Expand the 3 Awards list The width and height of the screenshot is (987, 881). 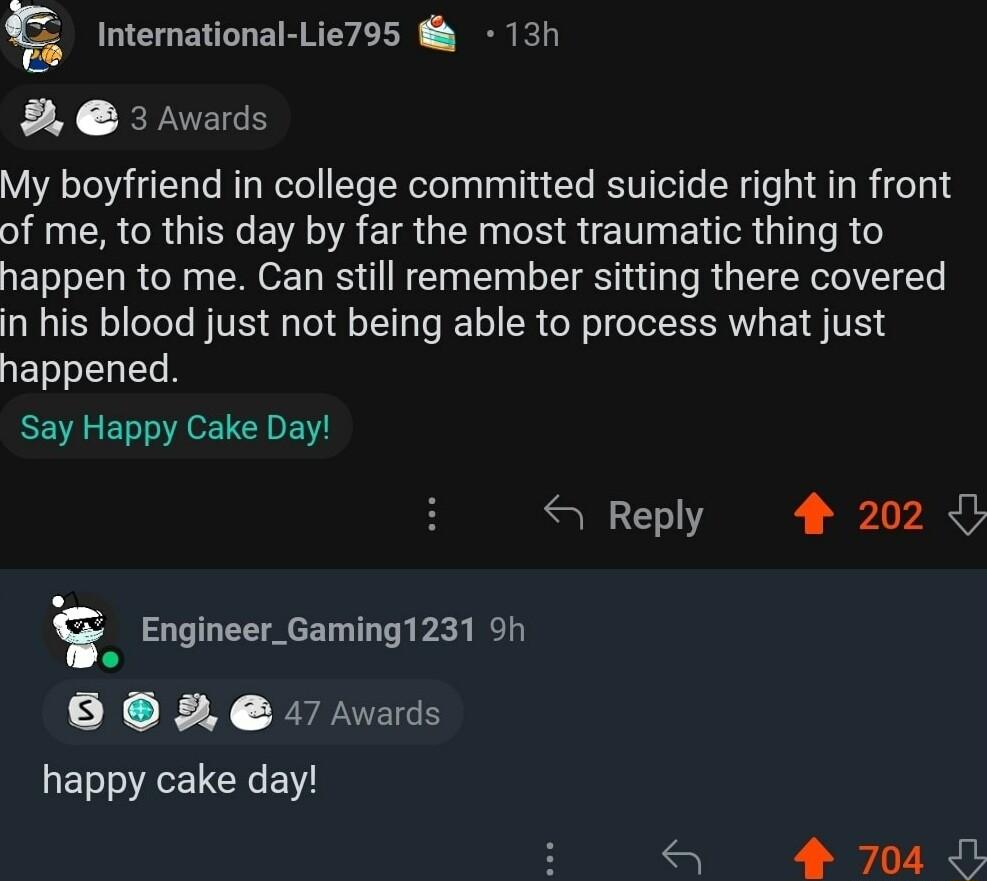coord(199,117)
